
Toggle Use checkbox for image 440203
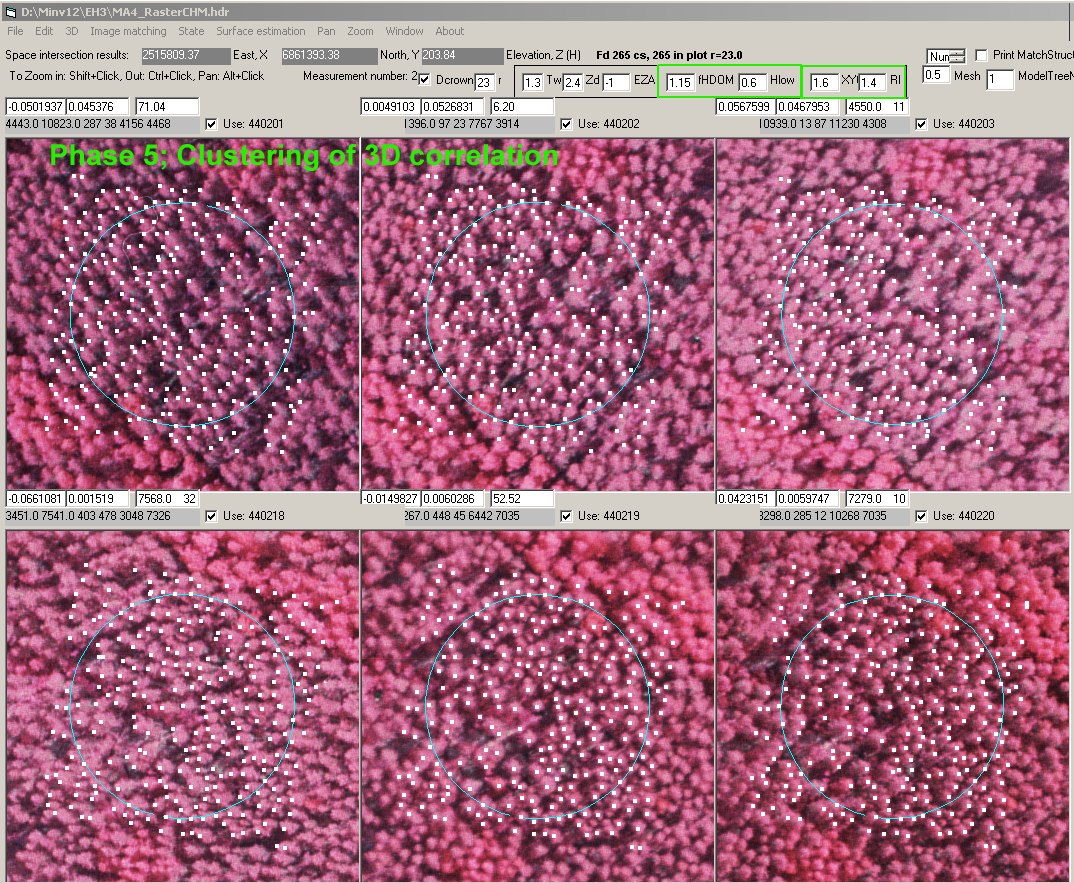[921, 124]
